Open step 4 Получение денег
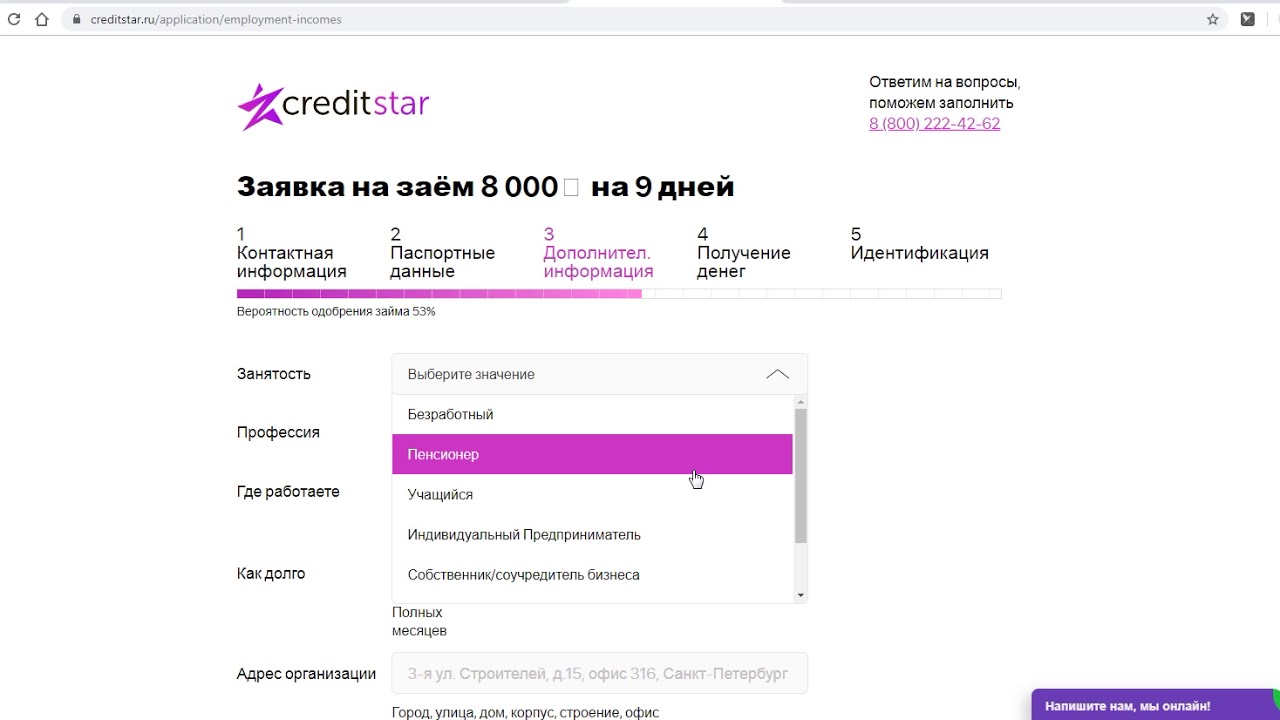This screenshot has height=720, width=1280. pyautogui.click(x=743, y=253)
